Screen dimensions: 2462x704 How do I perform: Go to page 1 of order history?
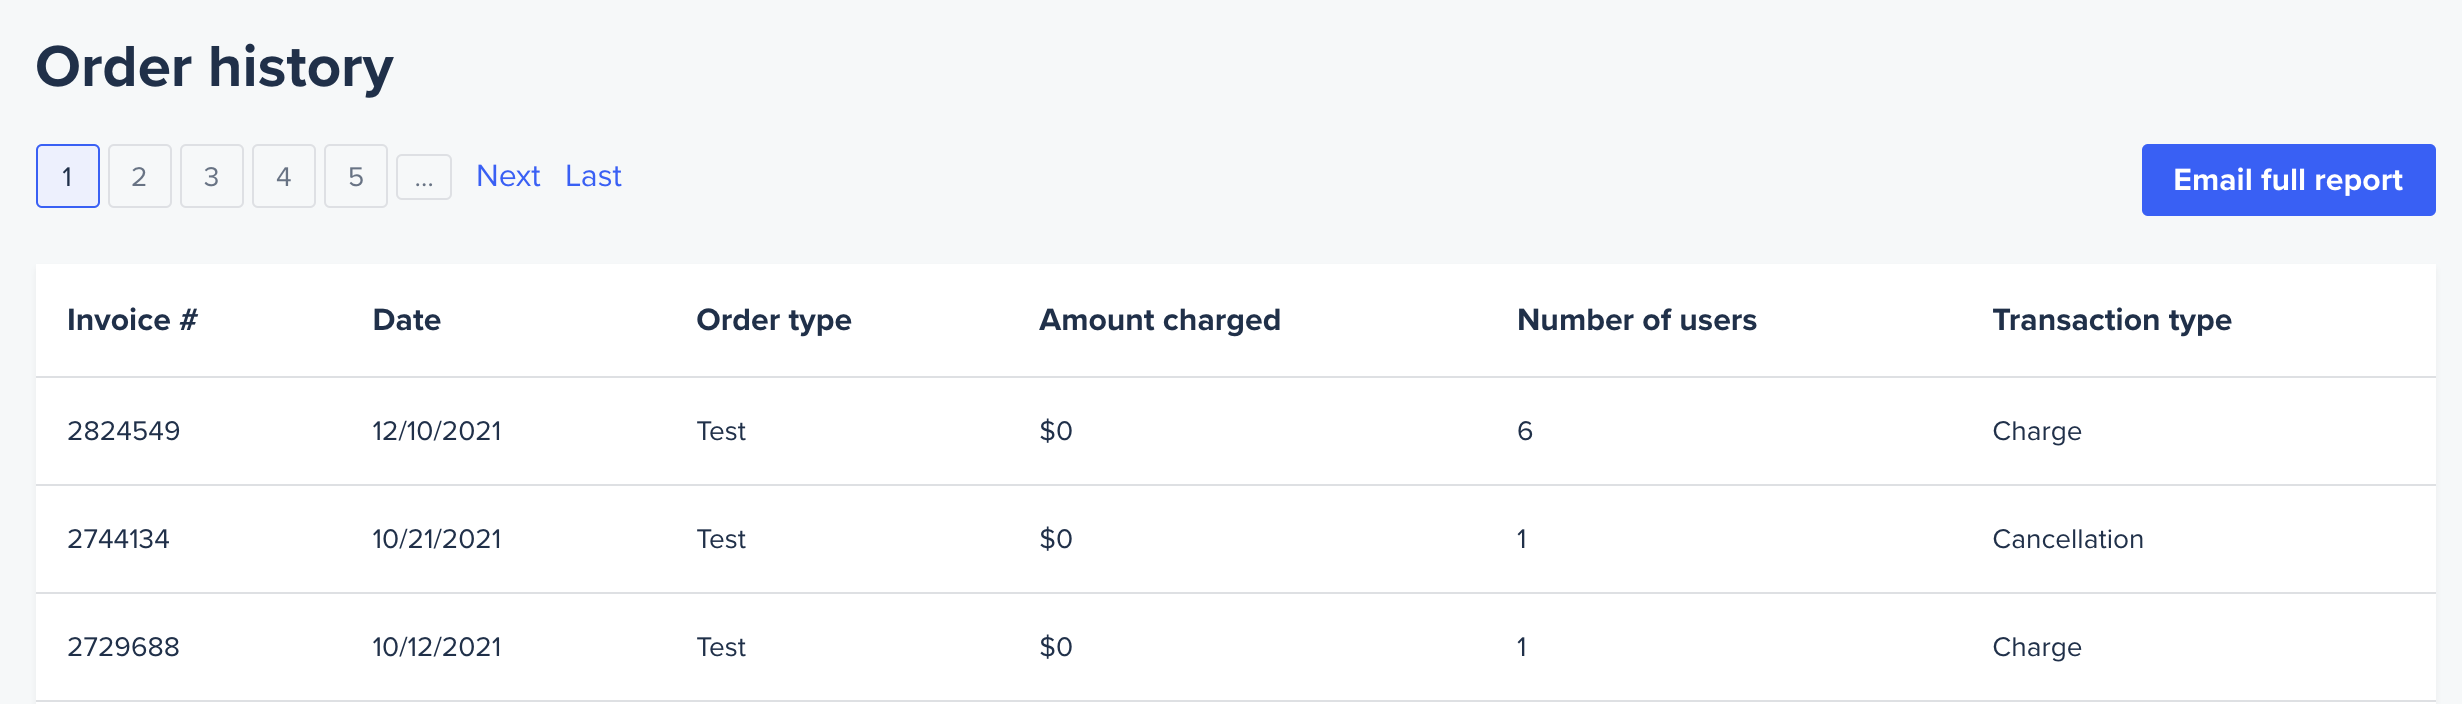[x=68, y=177]
